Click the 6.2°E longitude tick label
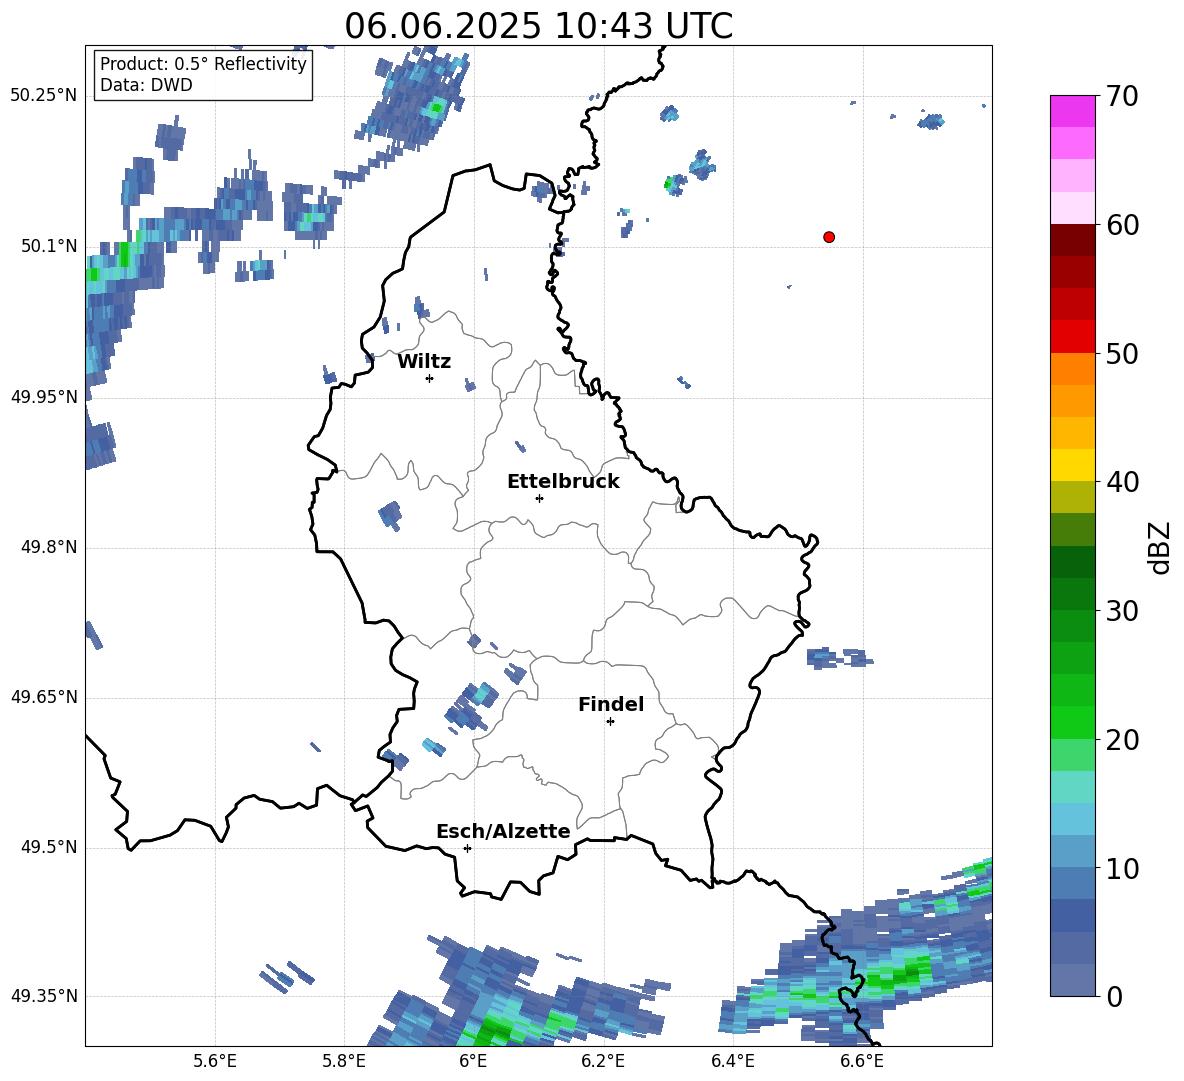The height and width of the screenshot is (1081, 1184). click(603, 1061)
